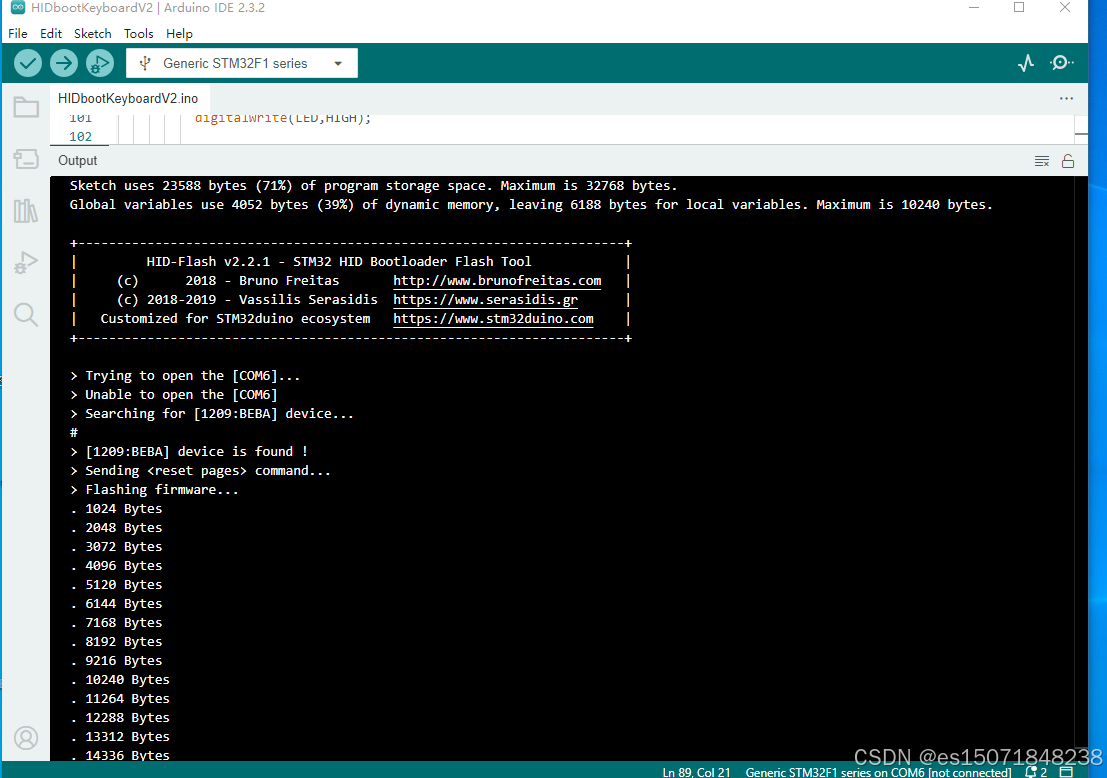Image resolution: width=1107 pixels, height=778 pixels.
Task: Click the 'Flashing firmware...' output line
Action: (x=155, y=490)
